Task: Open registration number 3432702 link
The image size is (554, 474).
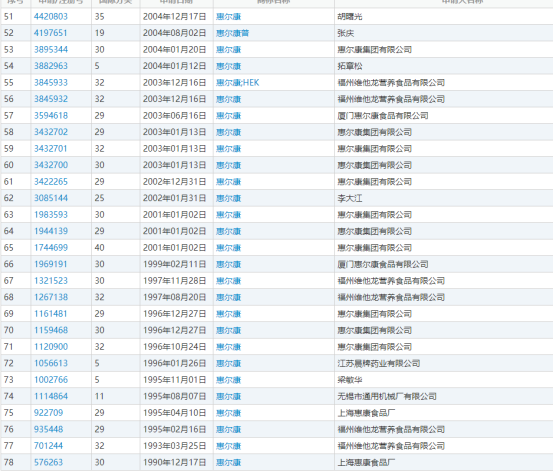Action: 51,132
